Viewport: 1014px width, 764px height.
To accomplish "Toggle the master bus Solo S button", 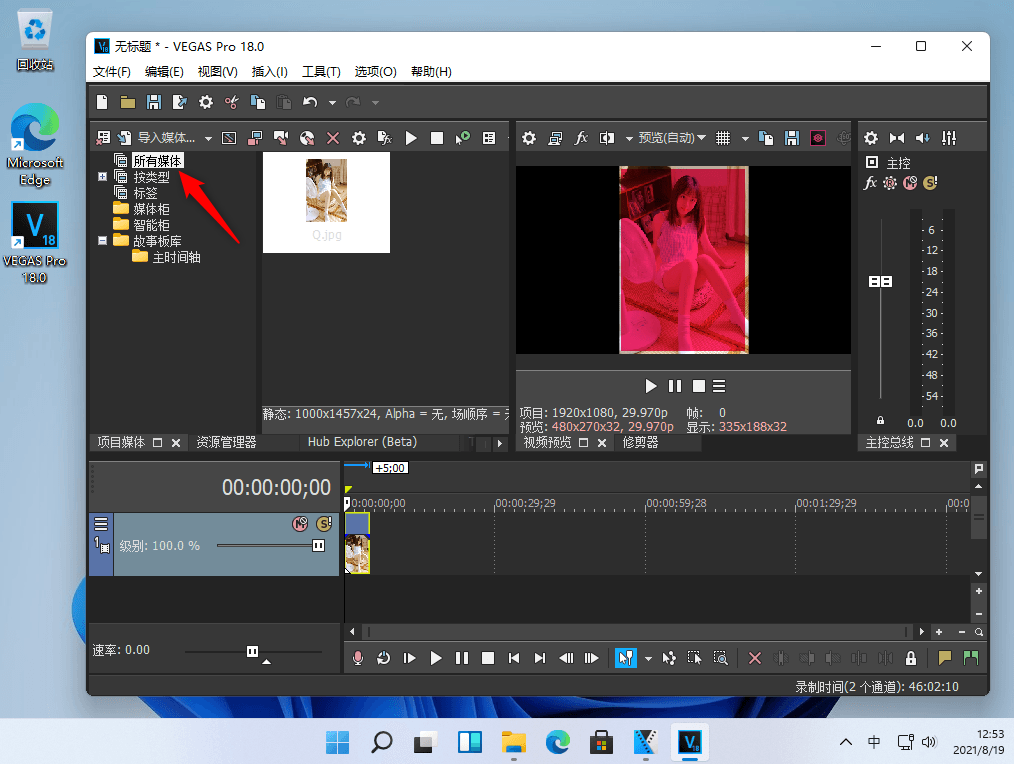I will 930,183.
